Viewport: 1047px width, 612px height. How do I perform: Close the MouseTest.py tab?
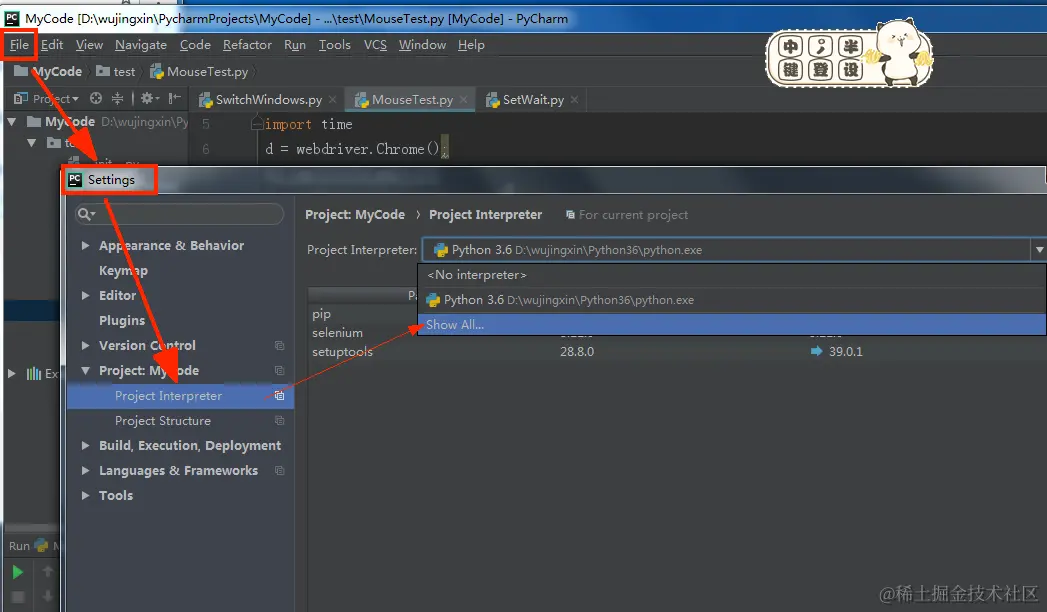(x=464, y=99)
